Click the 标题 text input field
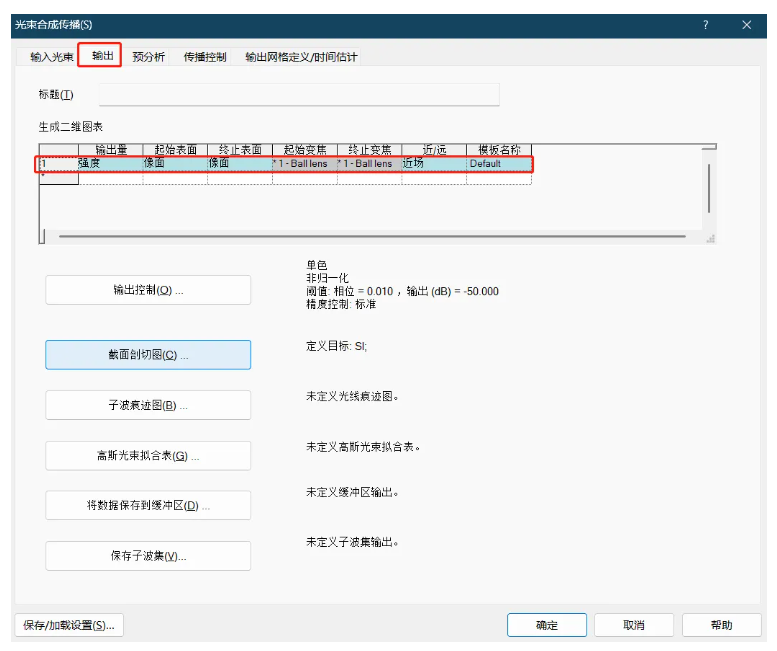 [x=298, y=95]
